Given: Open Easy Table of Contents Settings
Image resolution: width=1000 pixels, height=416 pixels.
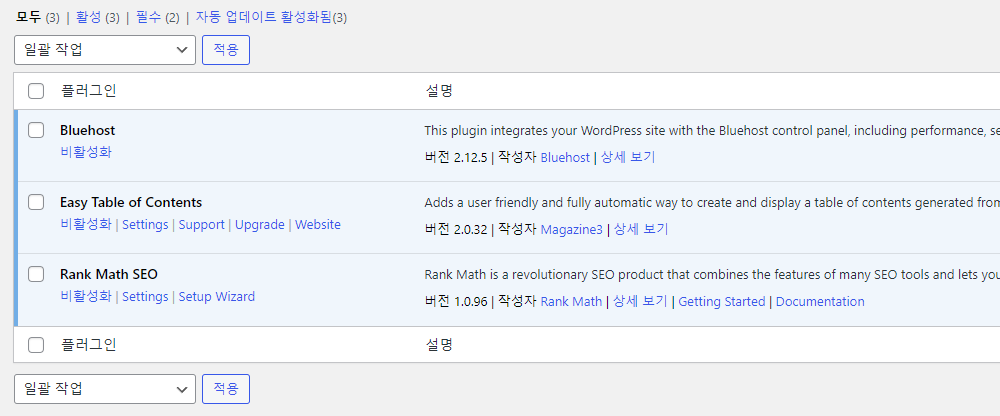Looking at the screenshot, I should point(145,225).
